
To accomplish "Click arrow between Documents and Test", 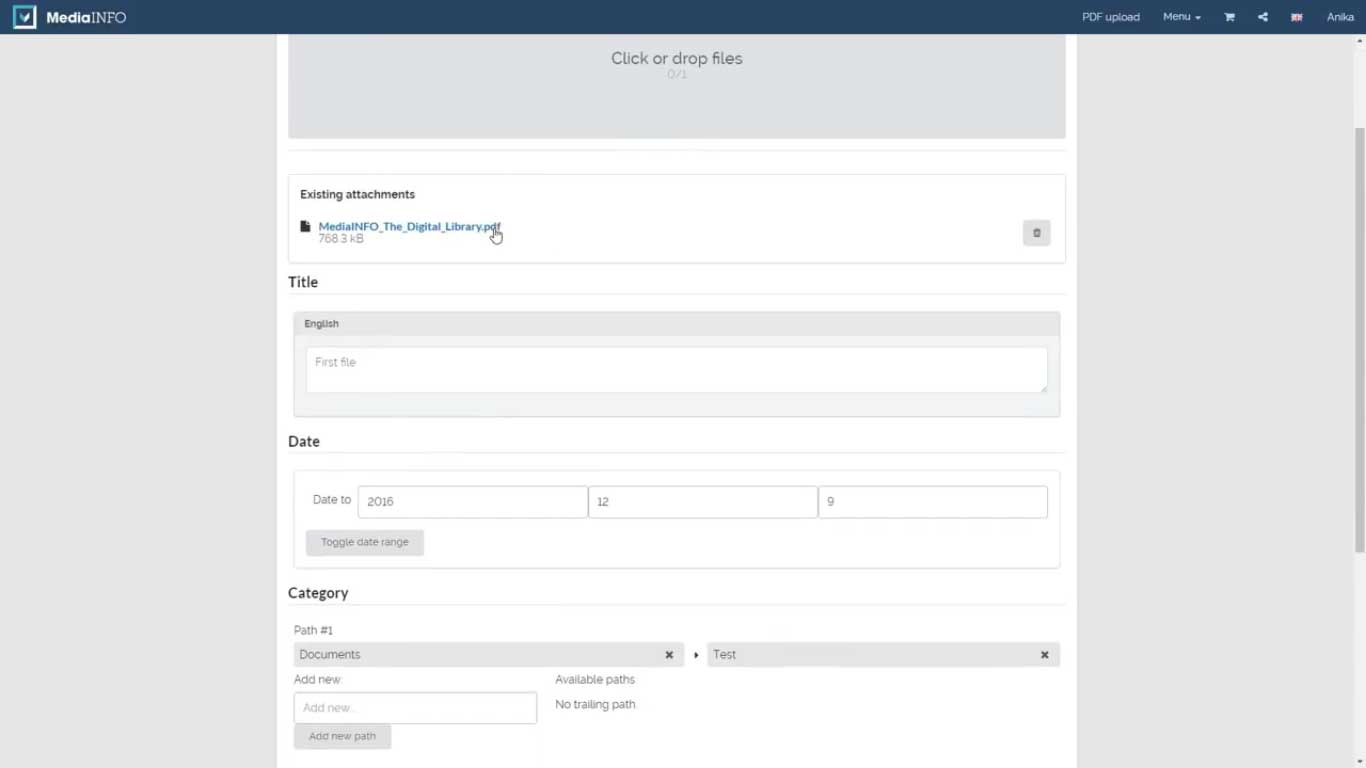I will pyautogui.click(x=696, y=655).
